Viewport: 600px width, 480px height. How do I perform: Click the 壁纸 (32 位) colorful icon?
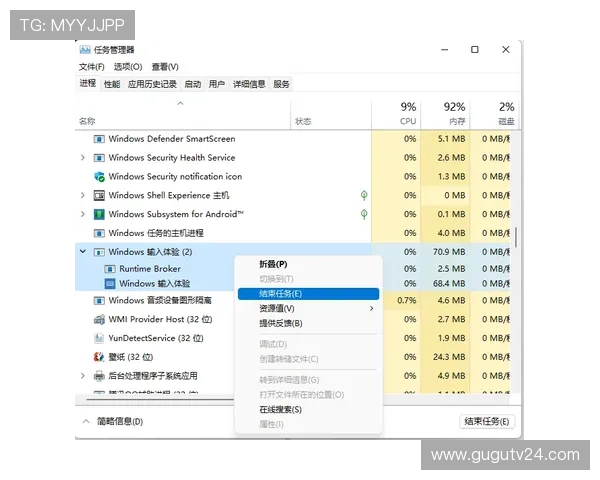[x=99, y=357]
